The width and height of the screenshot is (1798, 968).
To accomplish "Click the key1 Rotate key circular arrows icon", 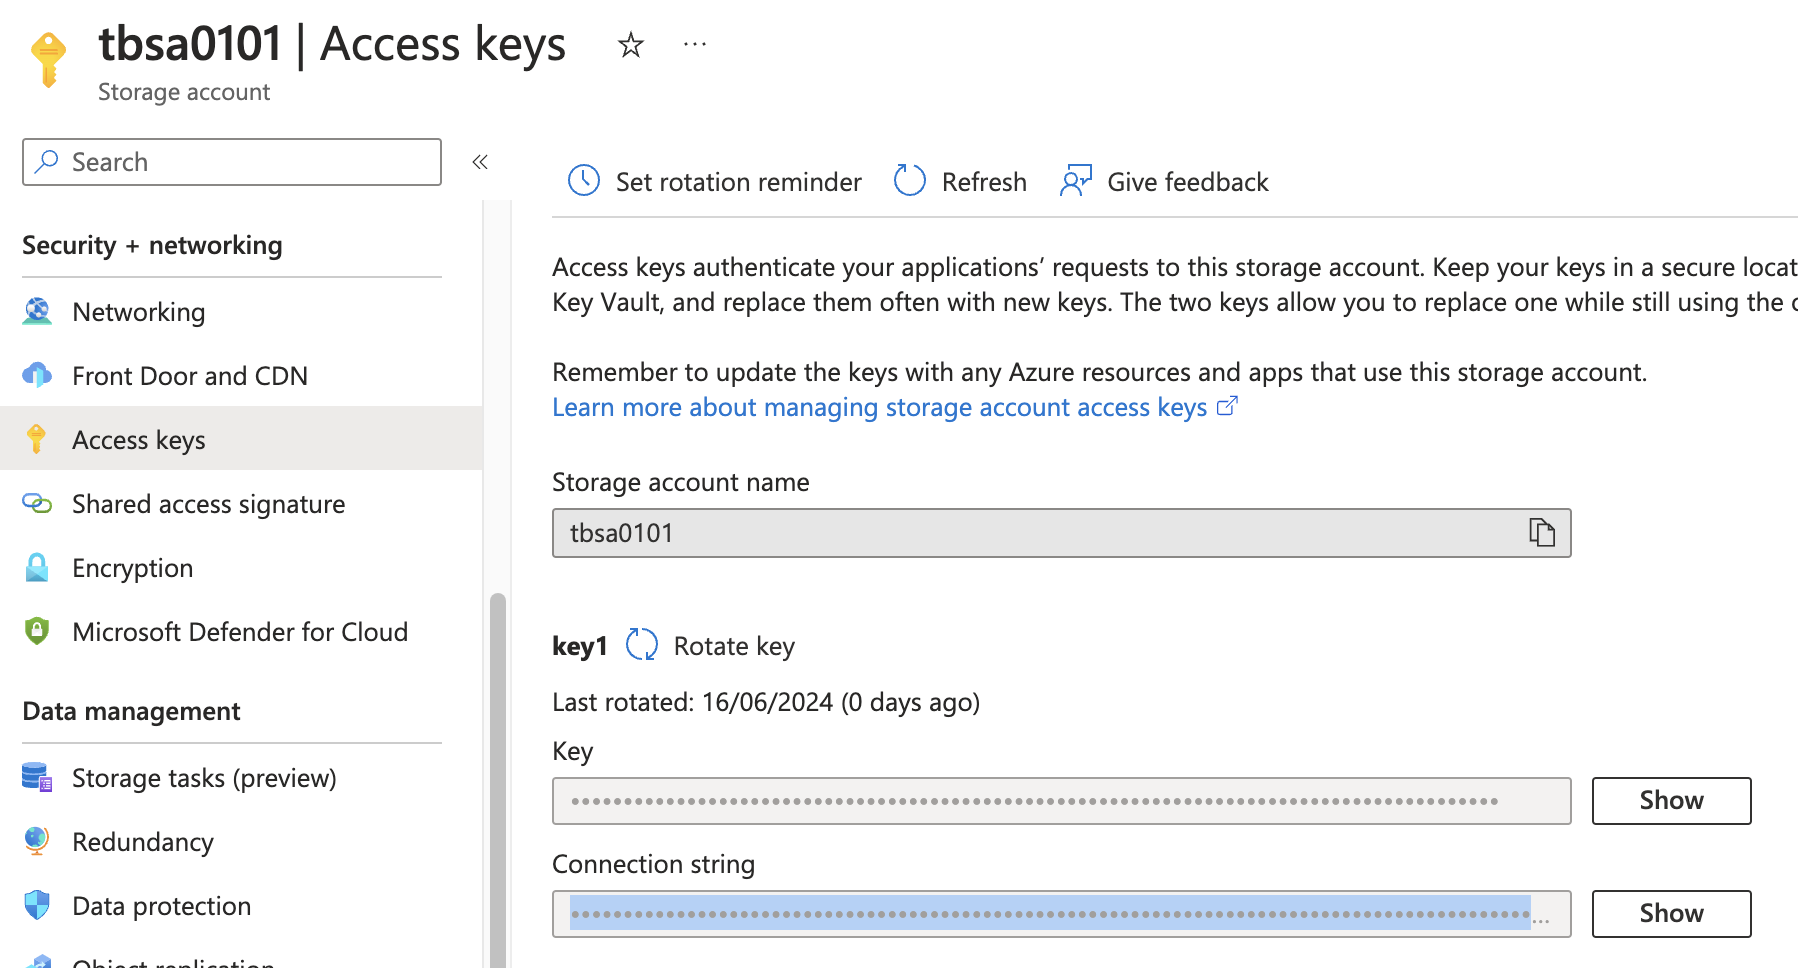I will point(641,645).
